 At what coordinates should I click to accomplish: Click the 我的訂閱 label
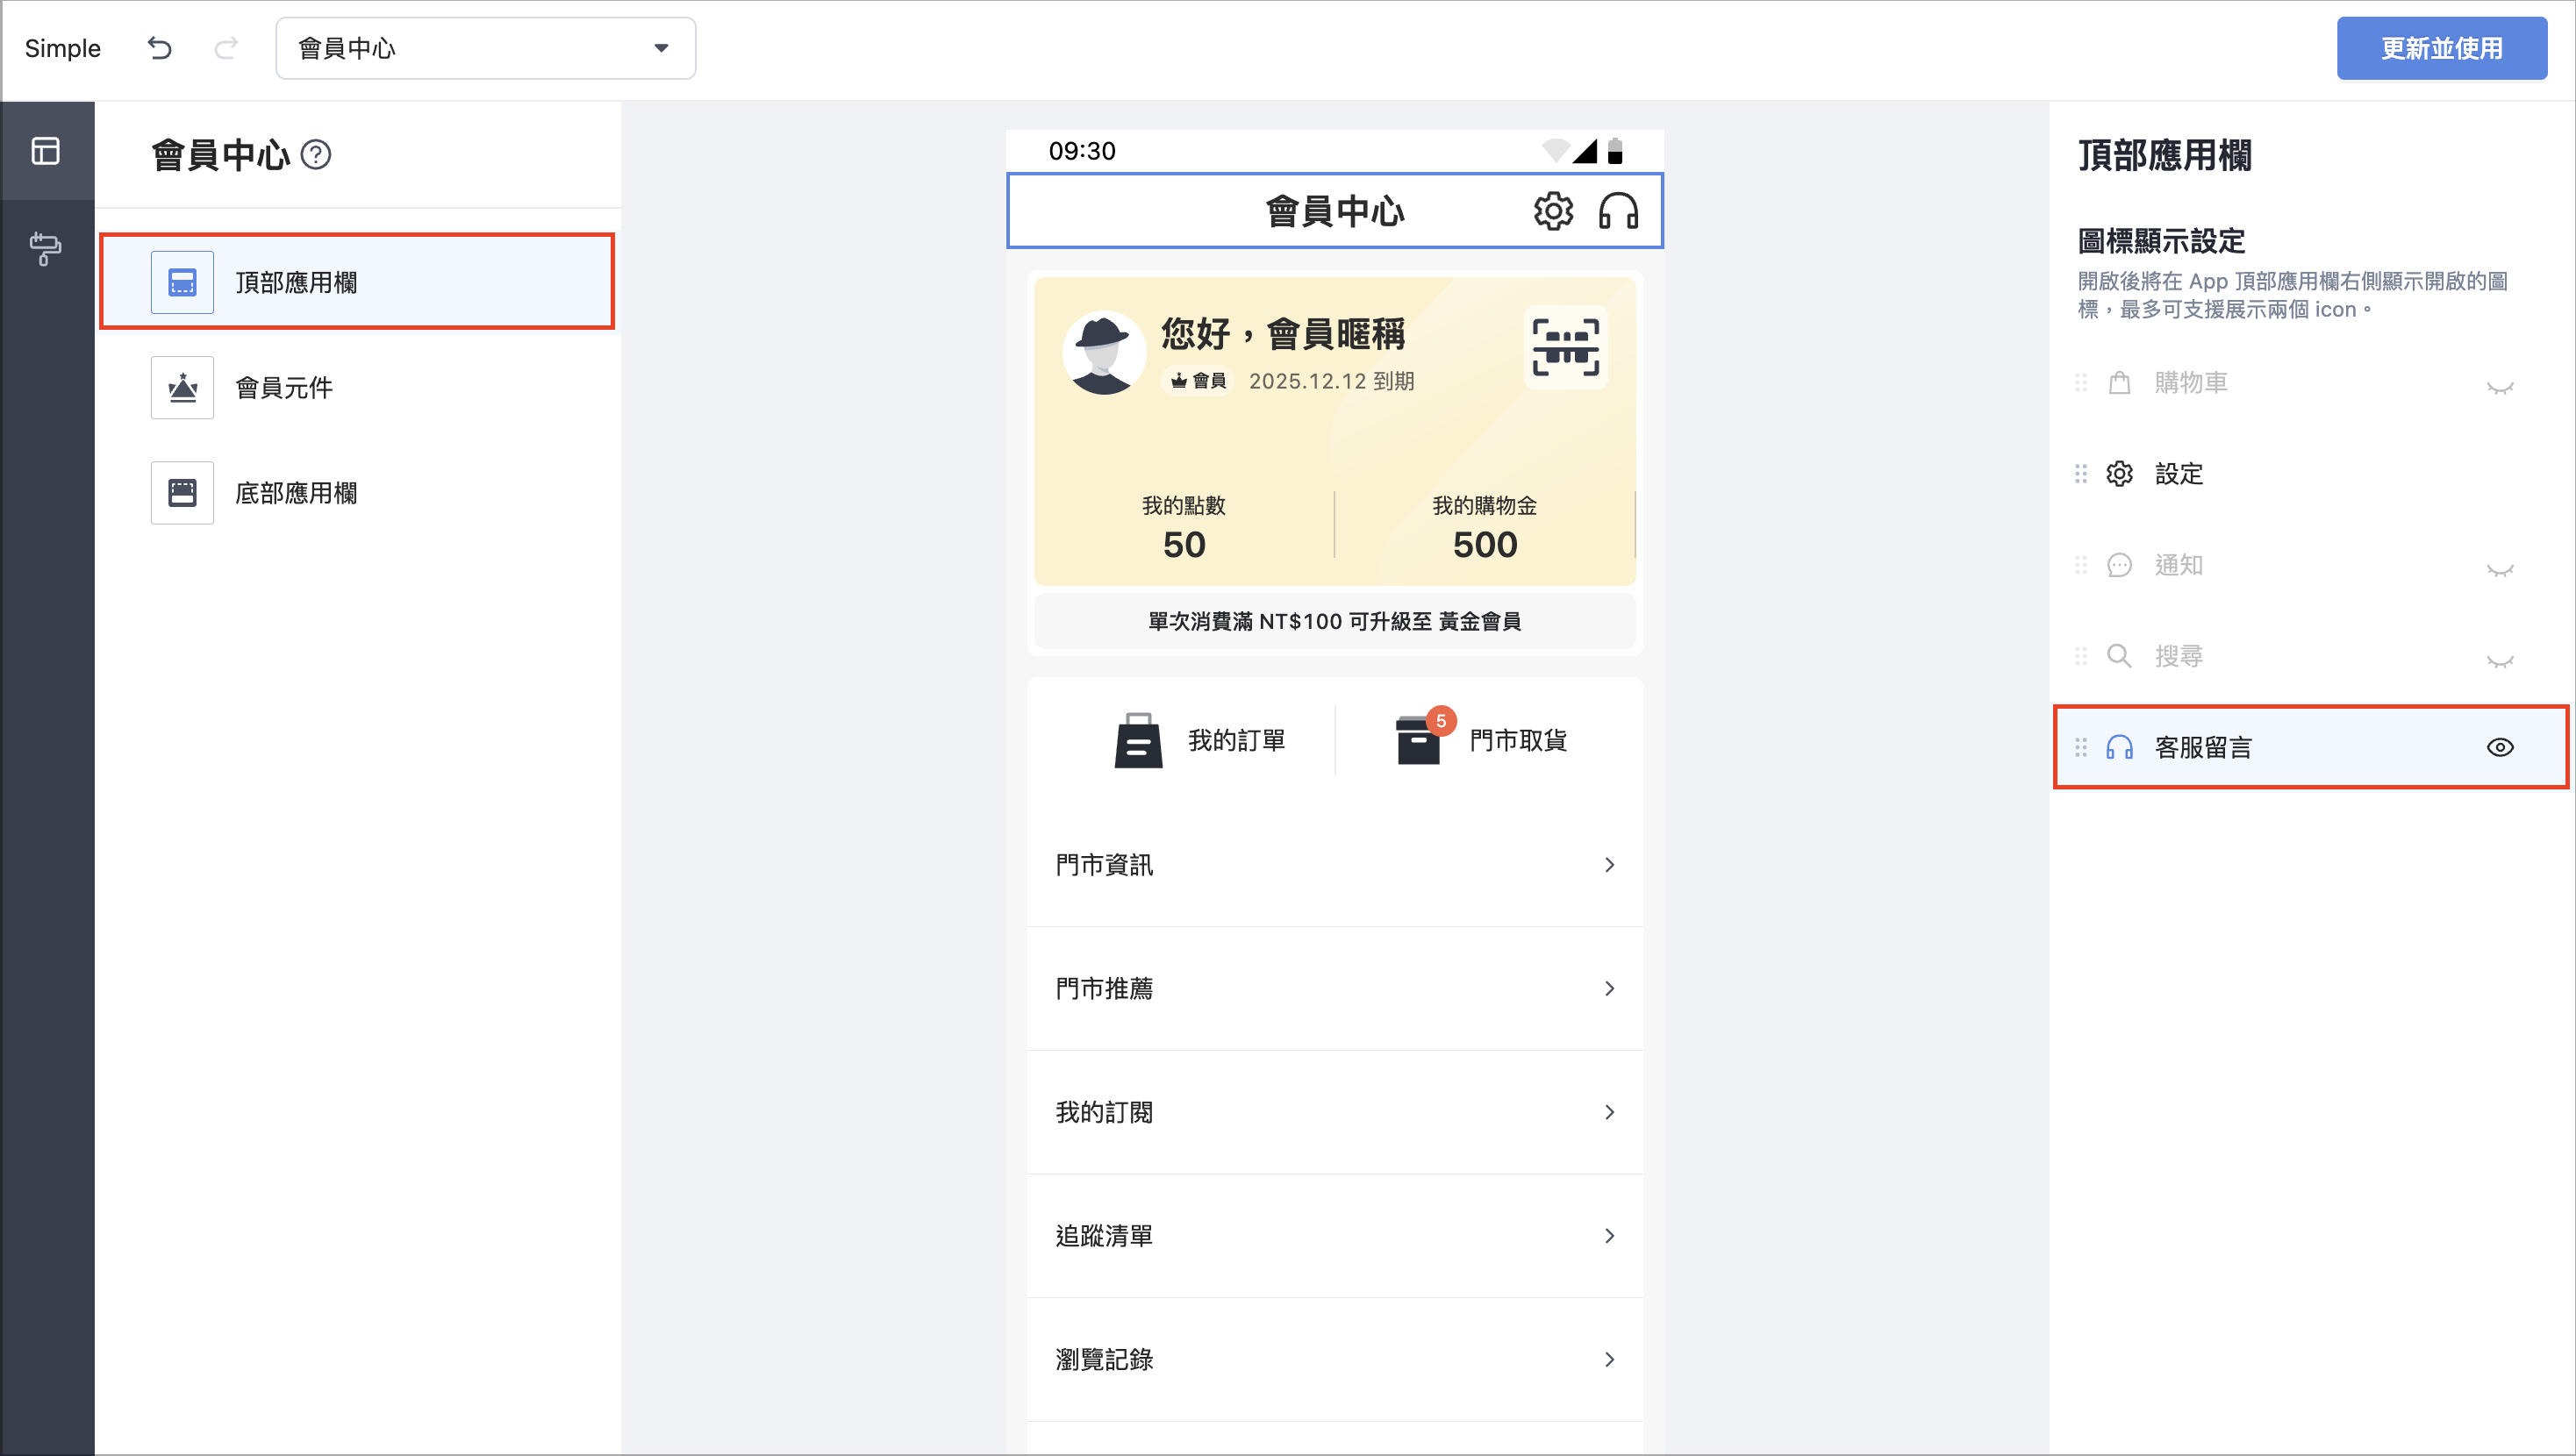point(1104,1112)
